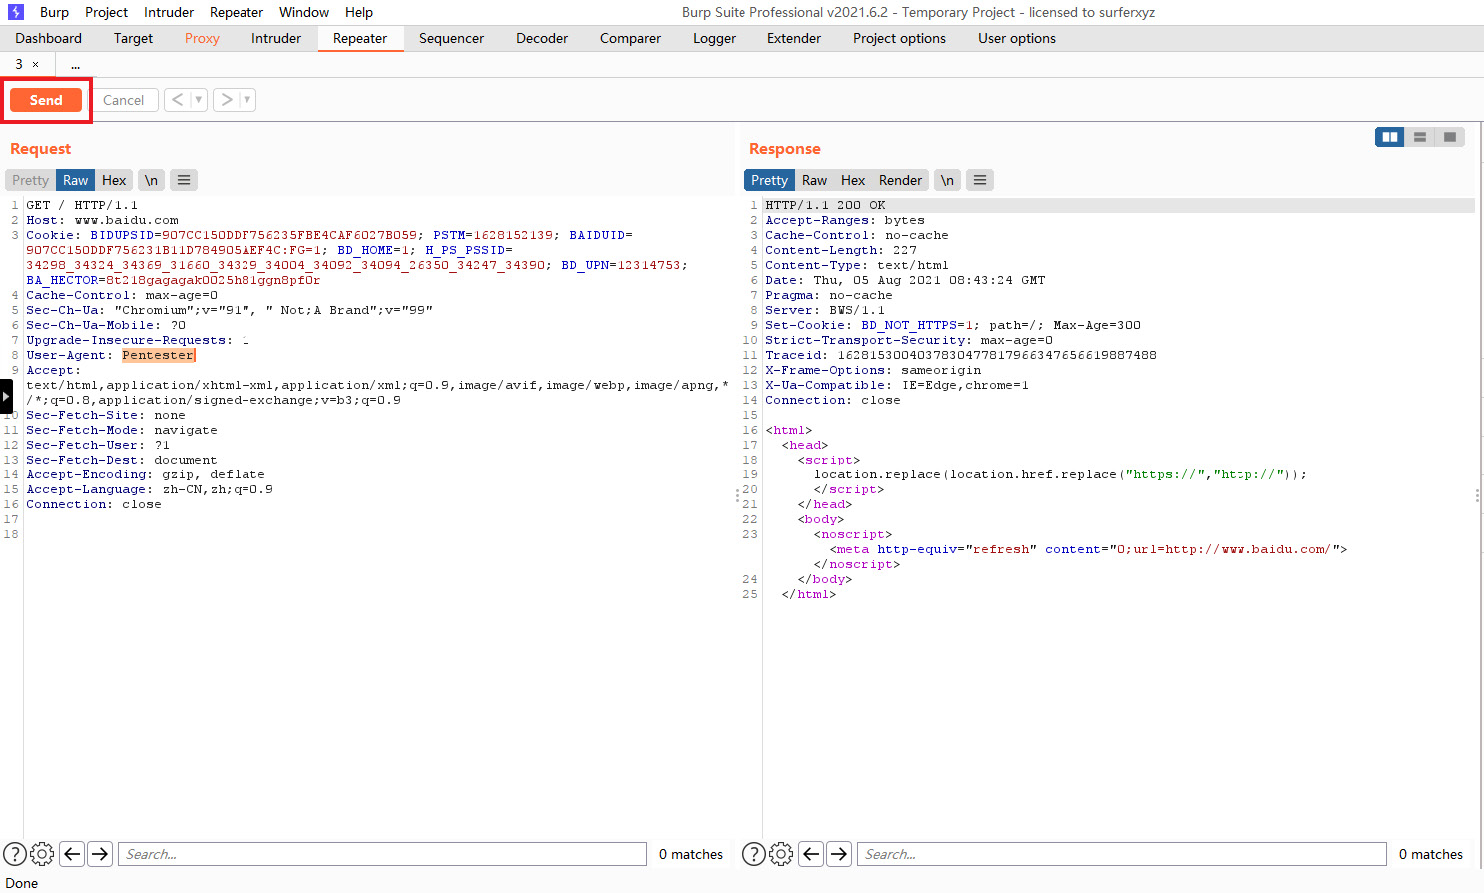Select Hex view for the response
Screen dimensions: 1484x893
click(853, 180)
